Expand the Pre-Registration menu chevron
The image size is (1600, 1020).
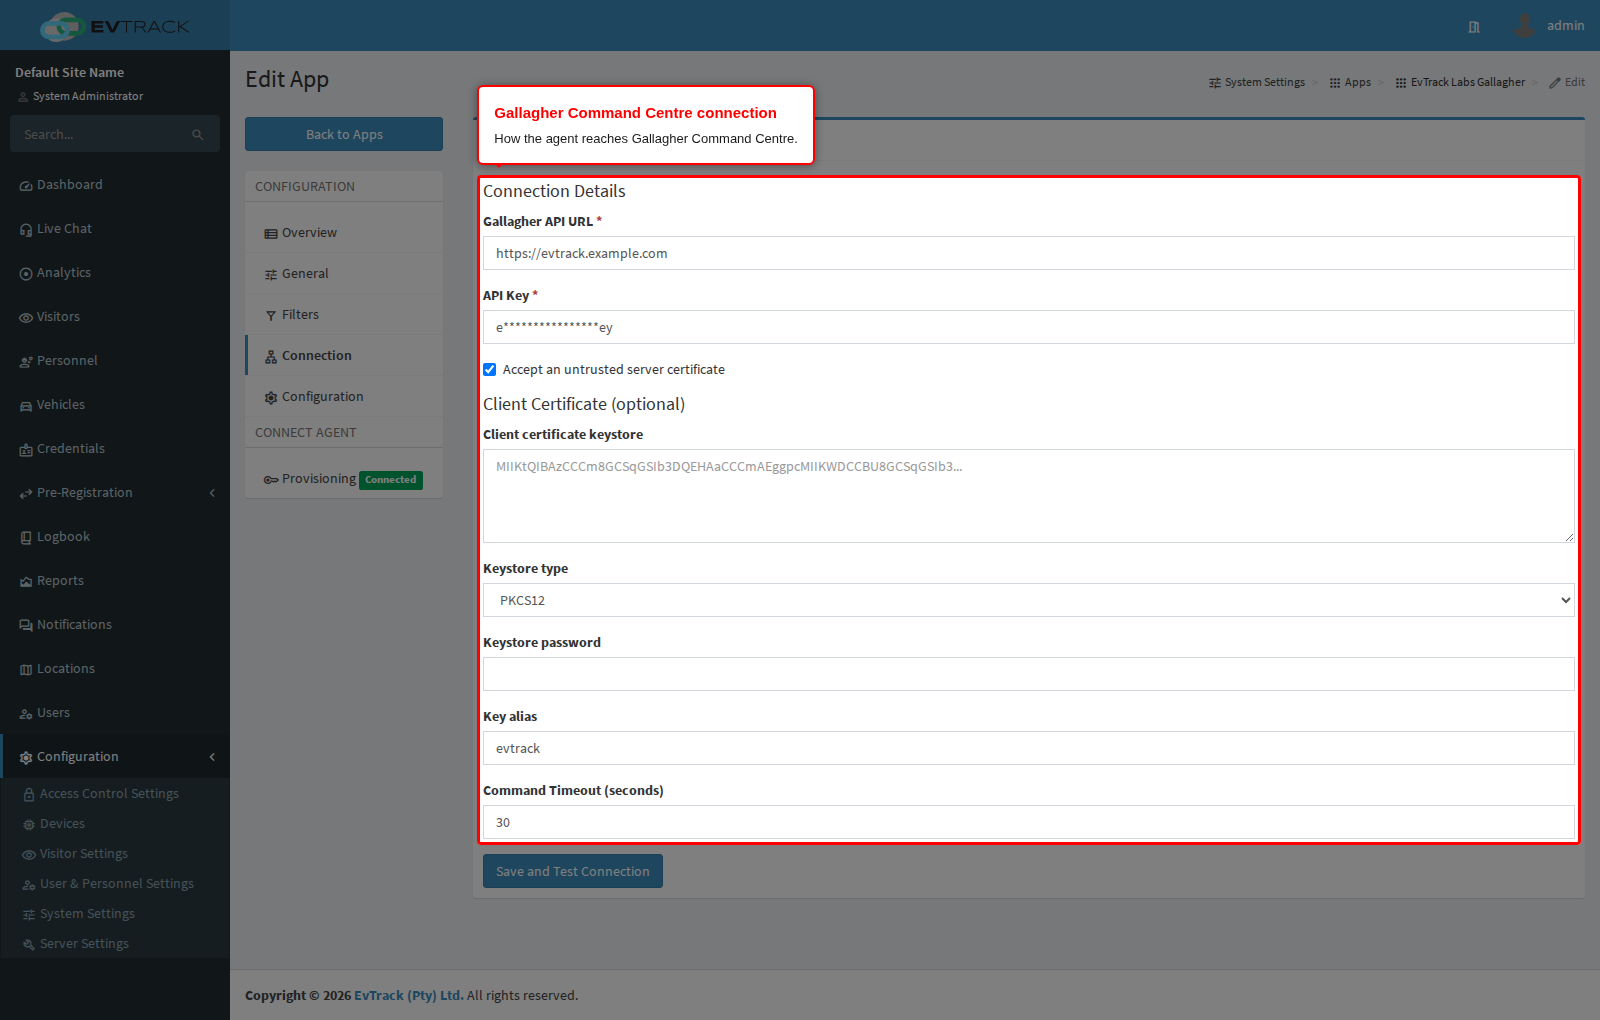pos(212,493)
